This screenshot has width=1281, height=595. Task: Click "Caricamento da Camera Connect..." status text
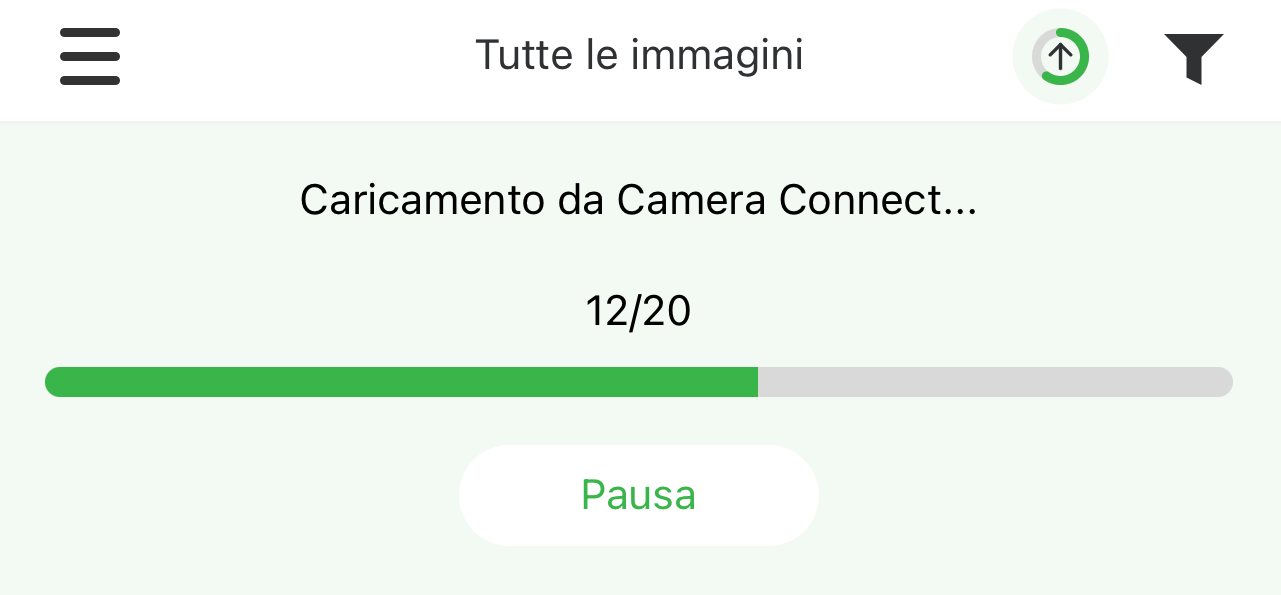tap(638, 201)
